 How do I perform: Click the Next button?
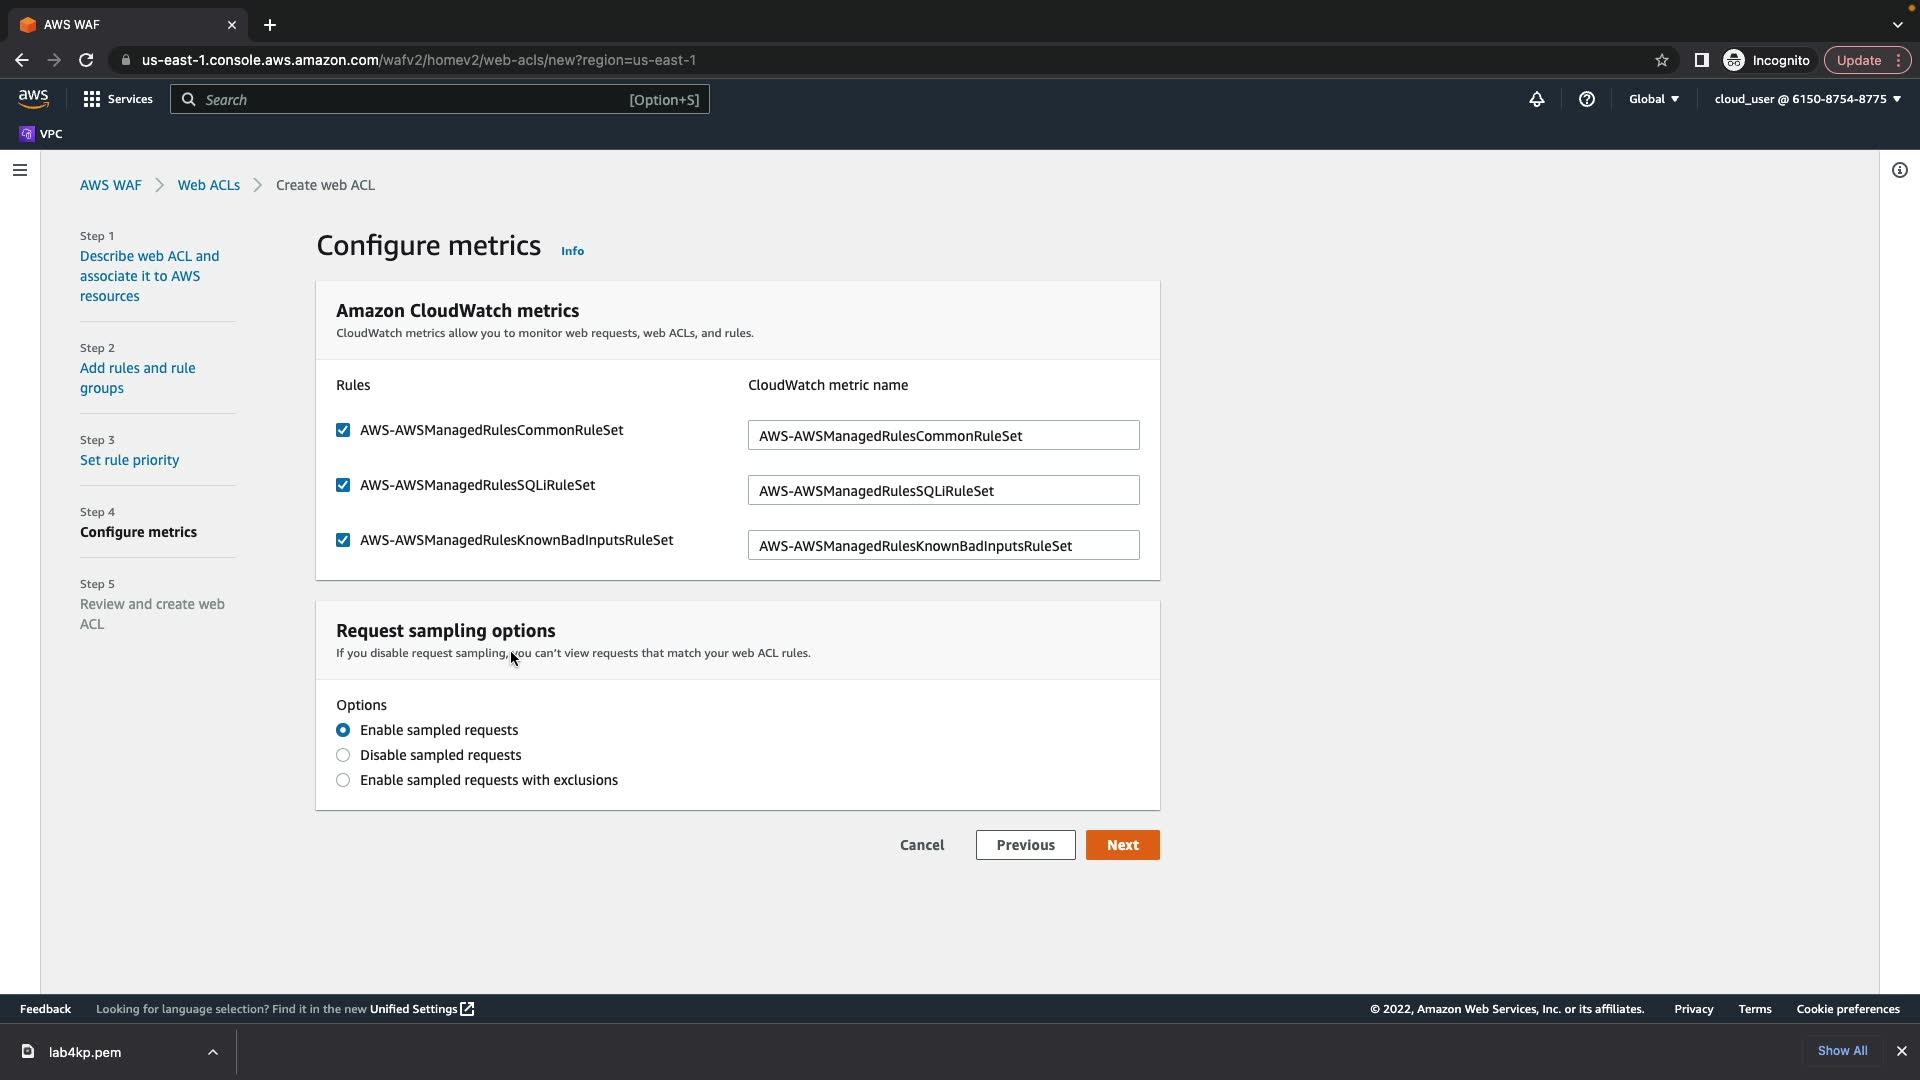pos(1122,845)
